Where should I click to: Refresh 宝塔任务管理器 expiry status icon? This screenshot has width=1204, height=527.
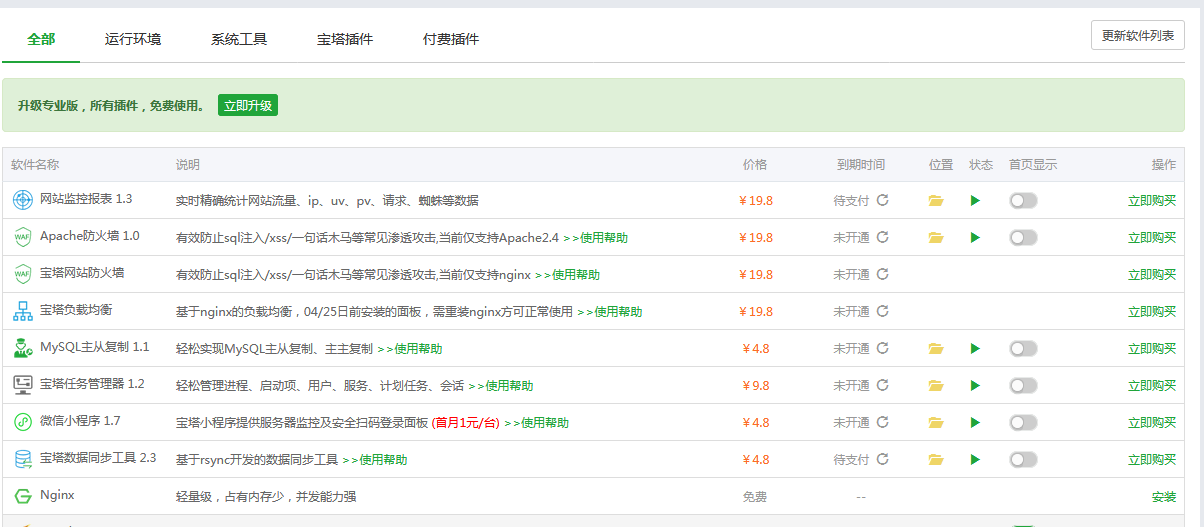pyautogui.click(x=882, y=385)
